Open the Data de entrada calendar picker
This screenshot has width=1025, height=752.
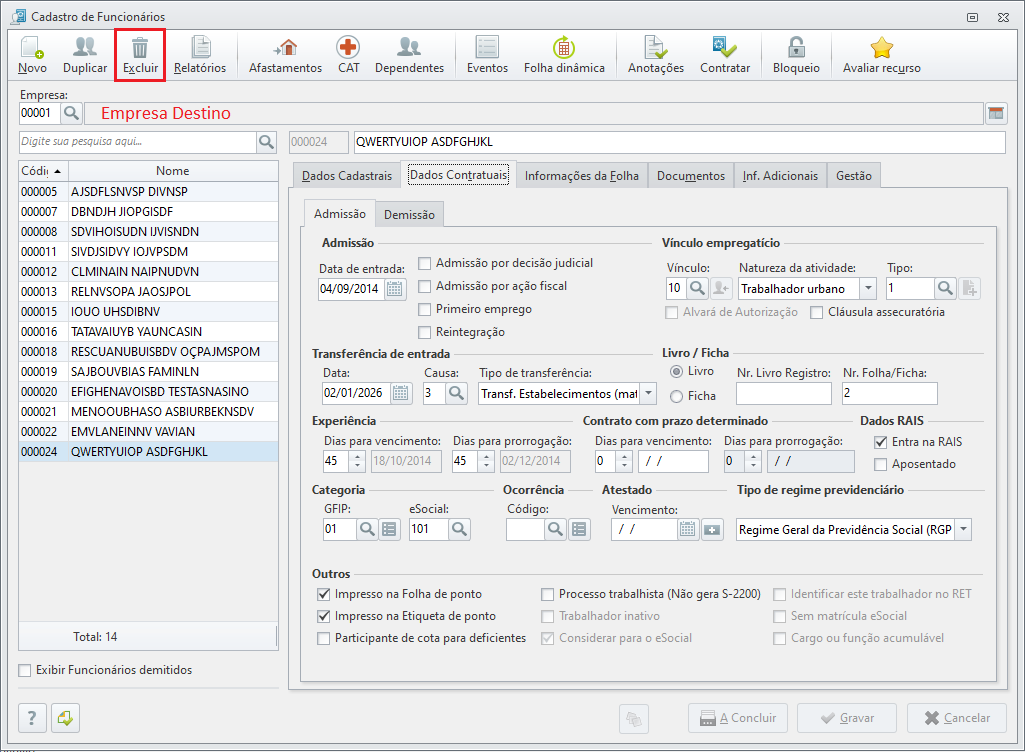395,288
